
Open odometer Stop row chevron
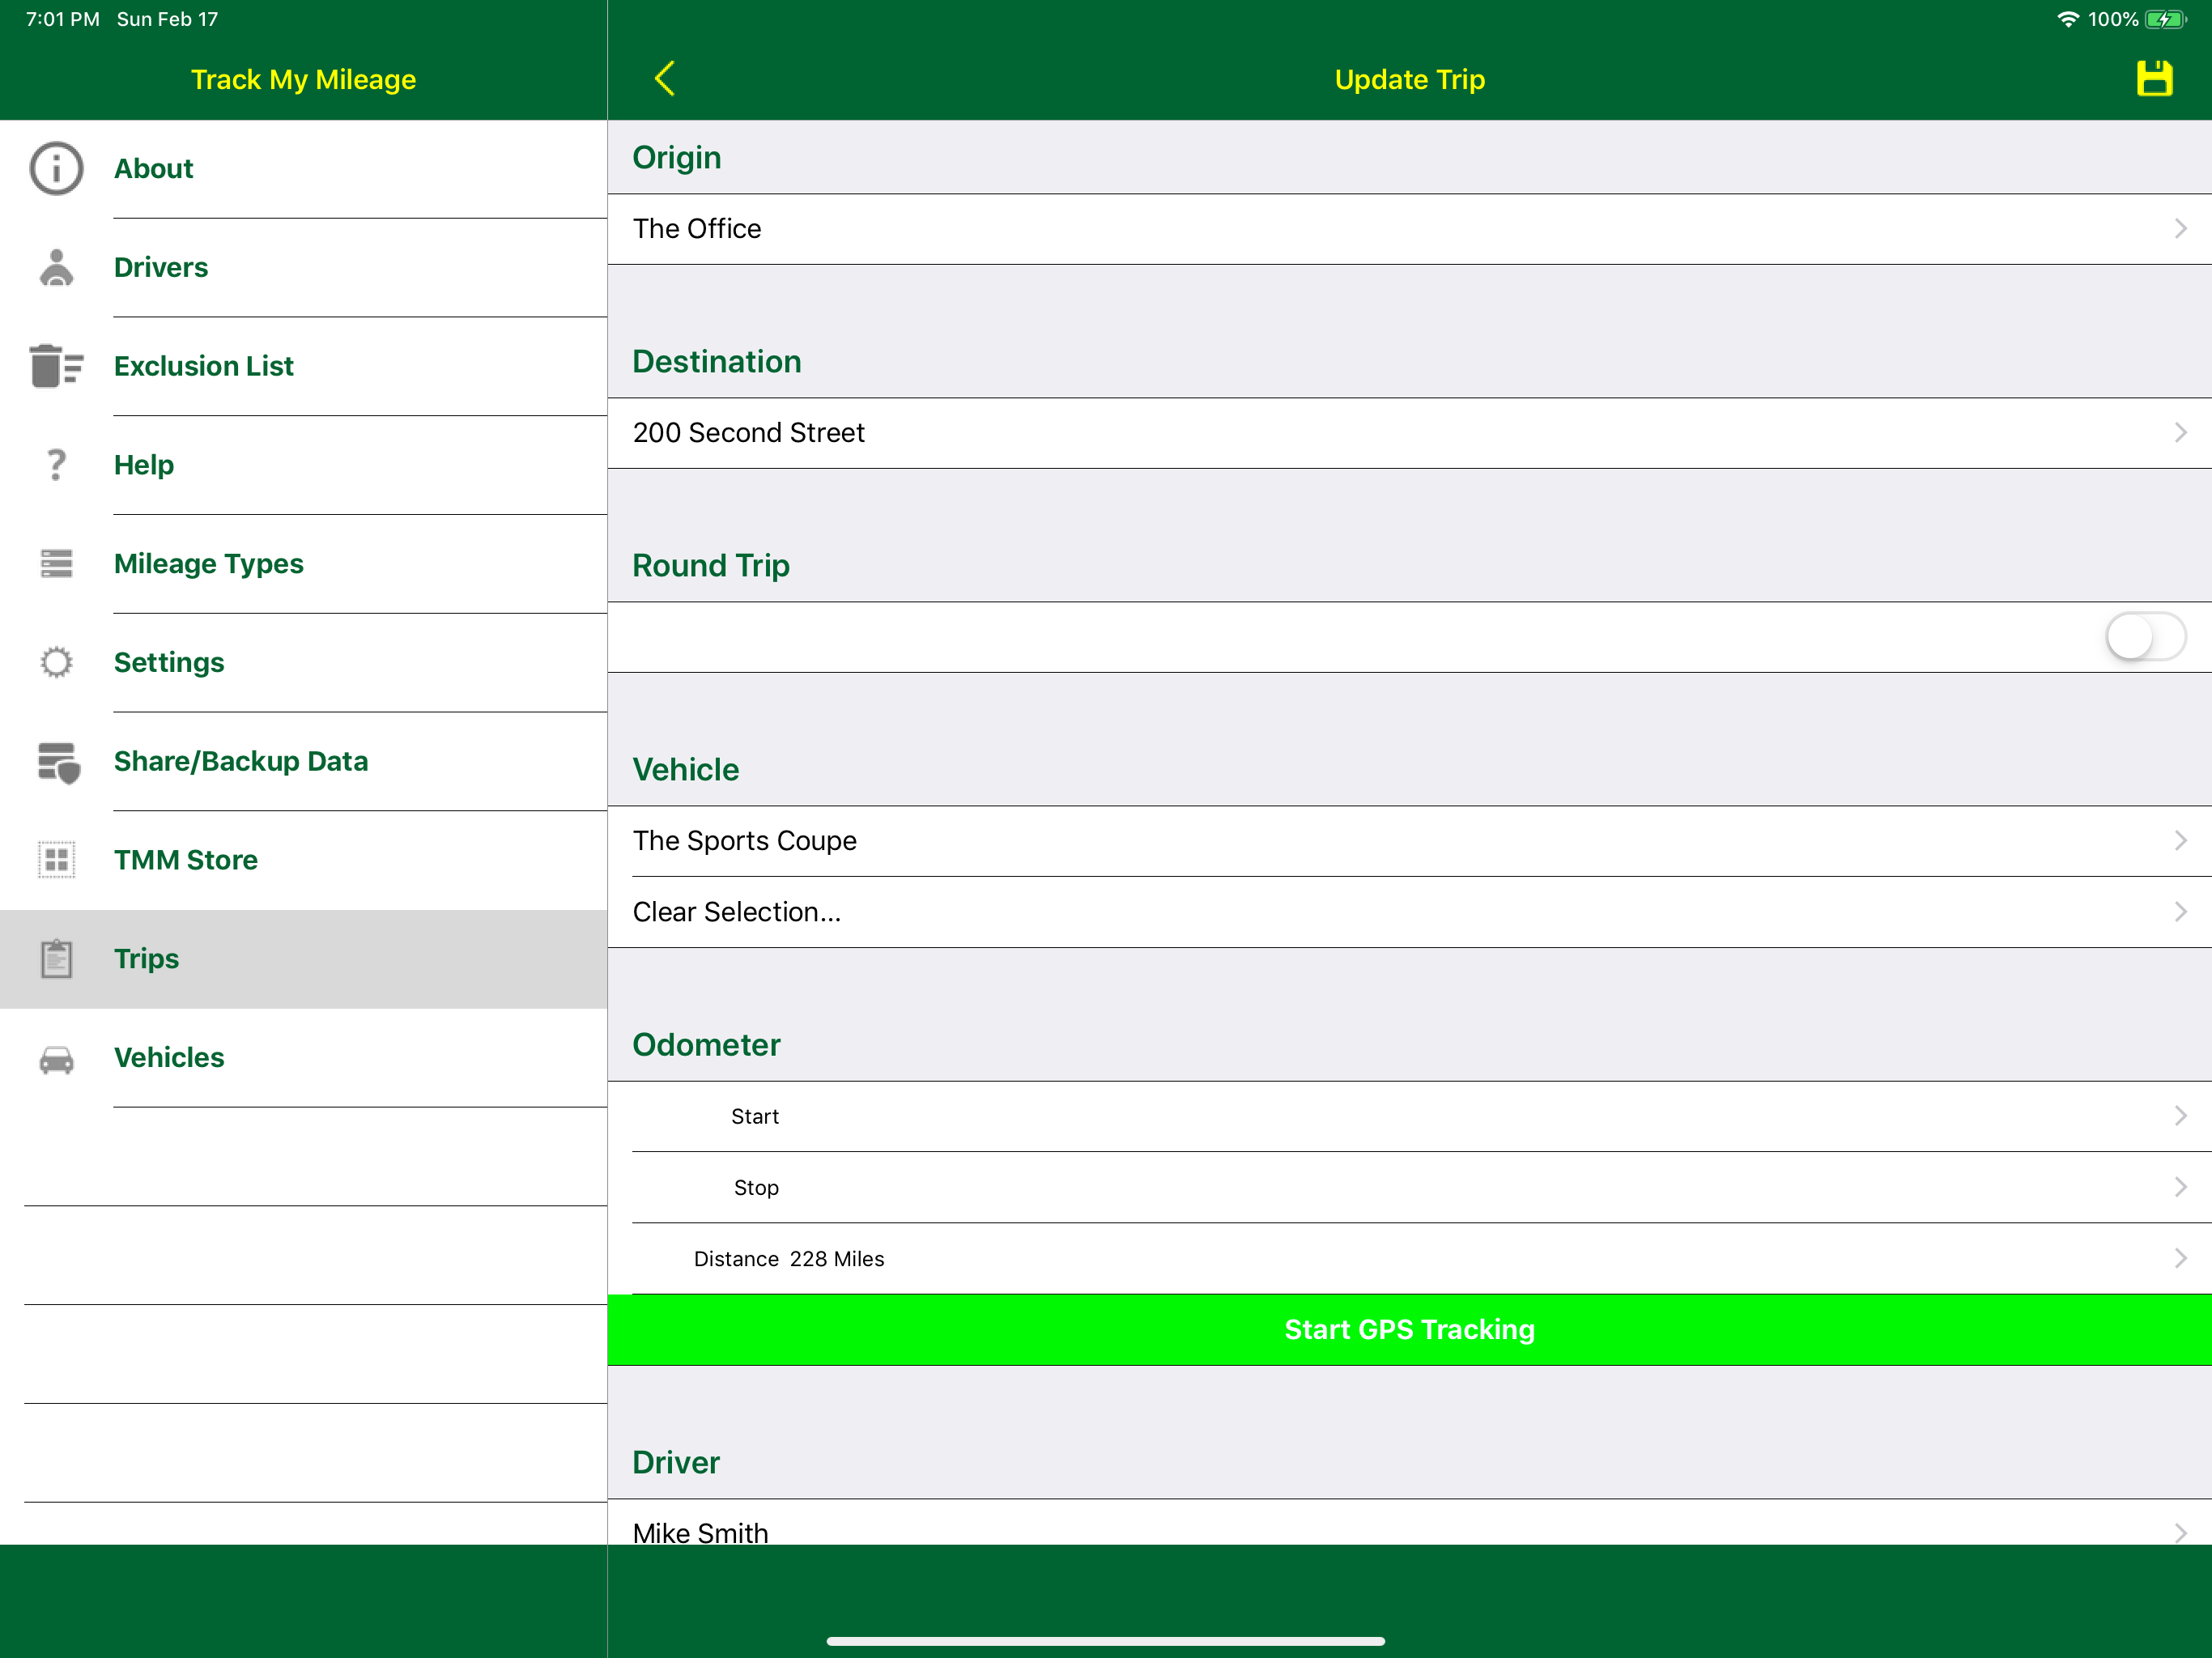2181,1187
